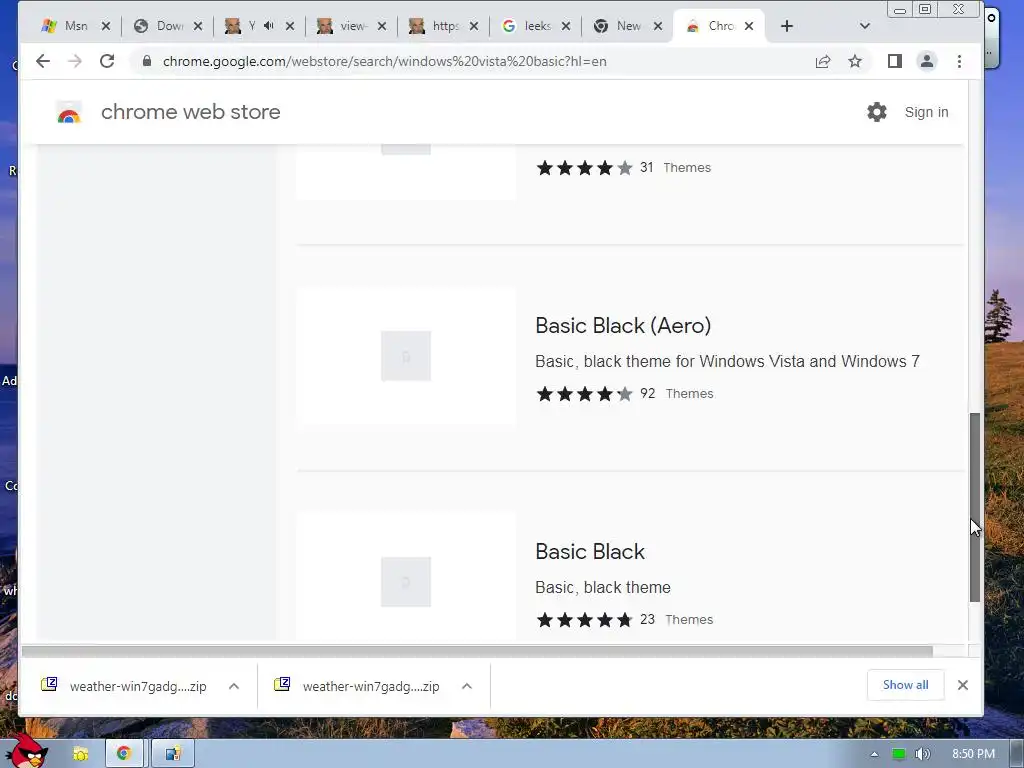Screen dimensions: 1024x768
Task: Click the 92 rating stars
Action: pyautogui.click(x=584, y=394)
